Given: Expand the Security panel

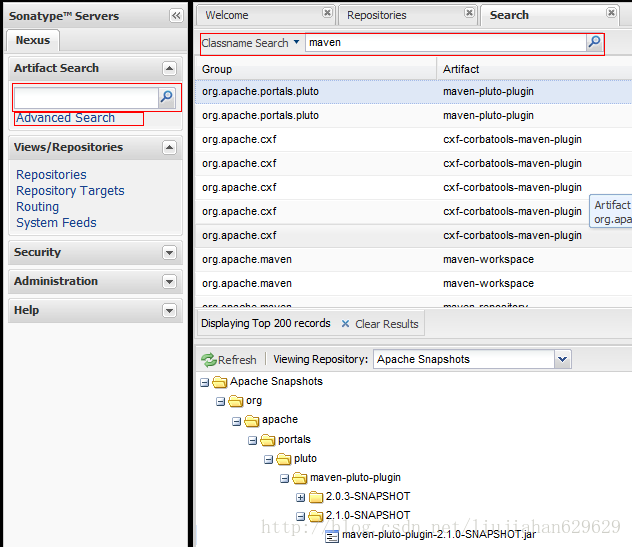Looking at the screenshot, I should click(169, 253).
